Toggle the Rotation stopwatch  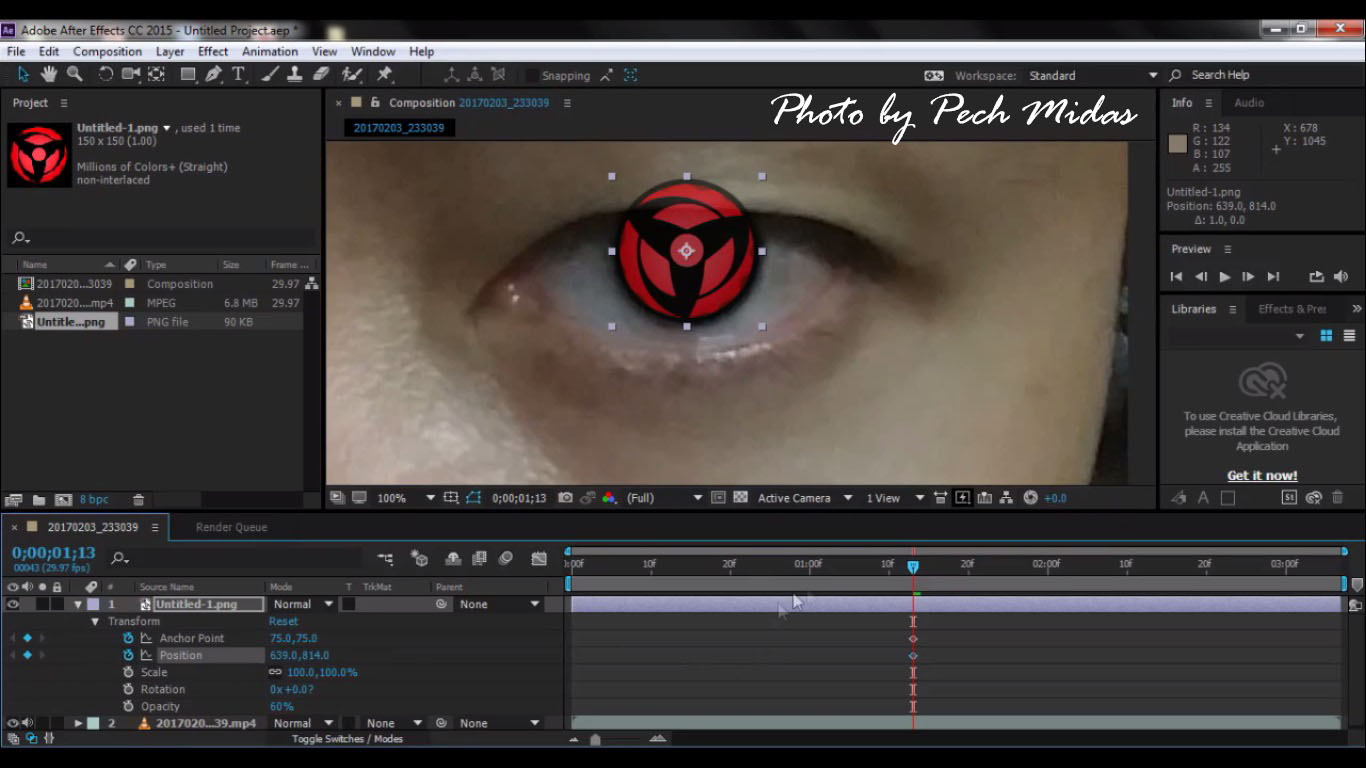coord(128,689)
